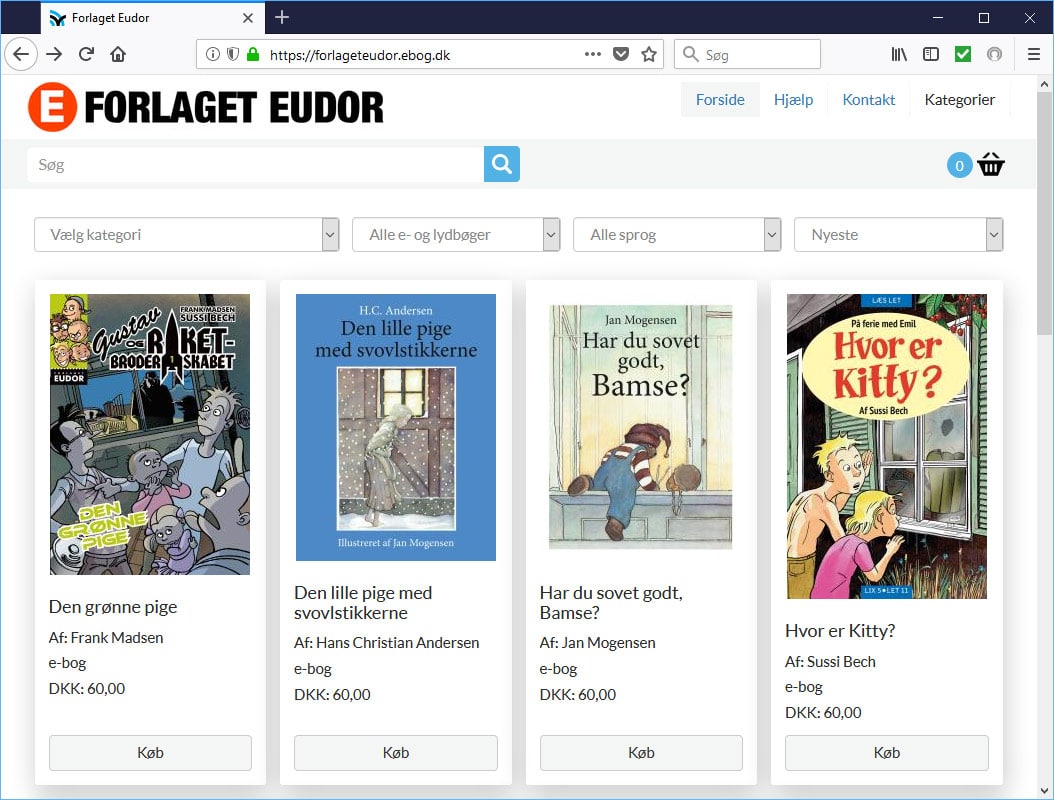This screenshot has width=1054, height=800.
Task: Open the Library bookshelf icon
Action: pos(899,54)
